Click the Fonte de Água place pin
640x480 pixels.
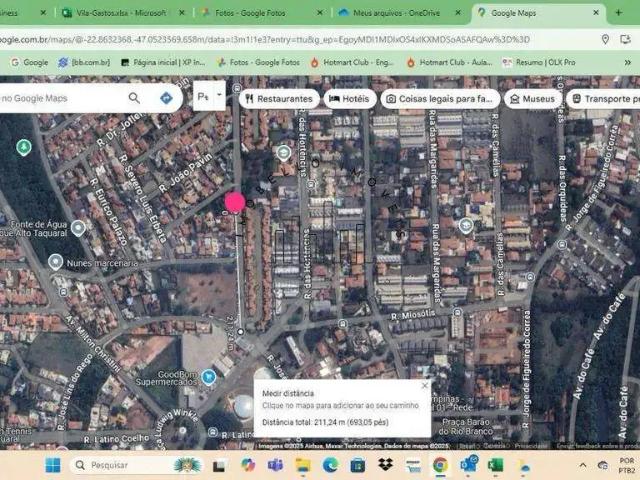pyautogui.click(x=78, y=228)
